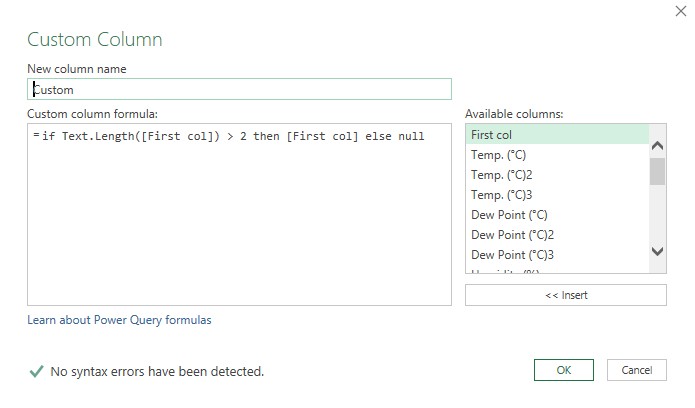The image size is (695, 408).
Task: Click the New column name text field
Action: (240, 89)
